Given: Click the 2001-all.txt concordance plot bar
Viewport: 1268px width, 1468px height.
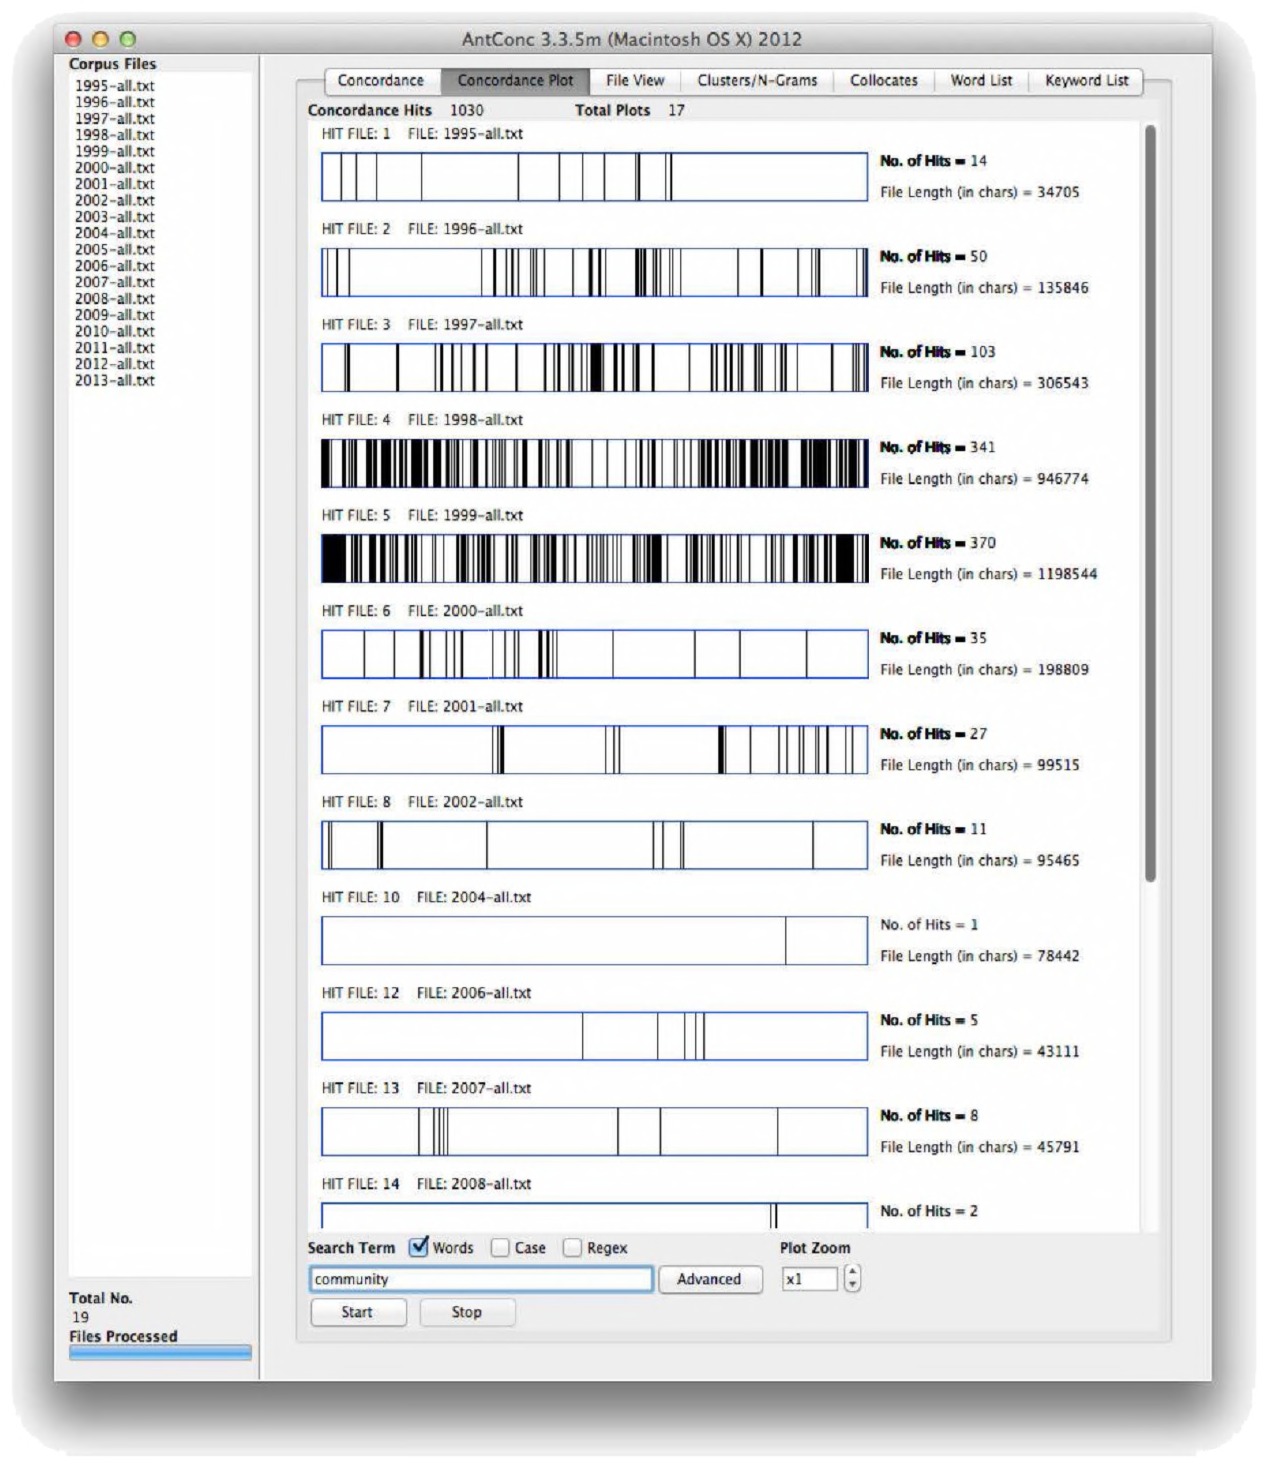Looking at the screenshot, I should 594,750.
